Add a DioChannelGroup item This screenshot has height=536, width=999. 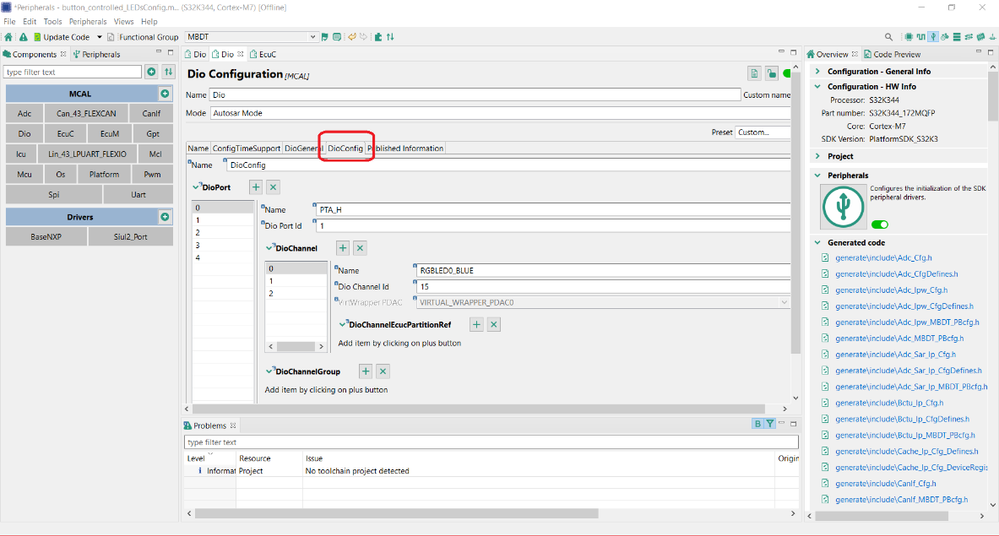click(366, 371)
